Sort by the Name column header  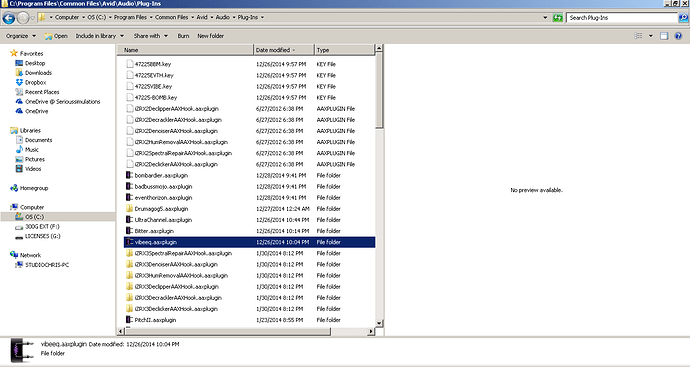click(185, 50)
